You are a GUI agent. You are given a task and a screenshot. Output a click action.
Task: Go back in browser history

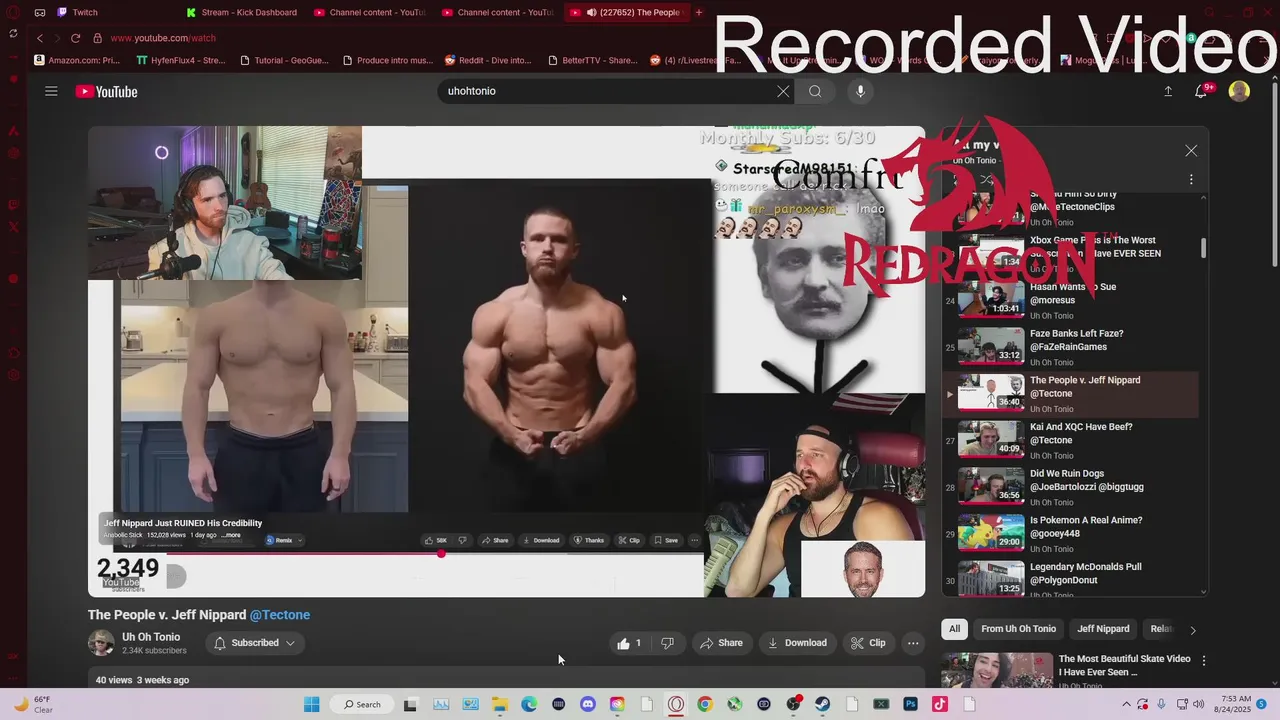tap(39, 38)
